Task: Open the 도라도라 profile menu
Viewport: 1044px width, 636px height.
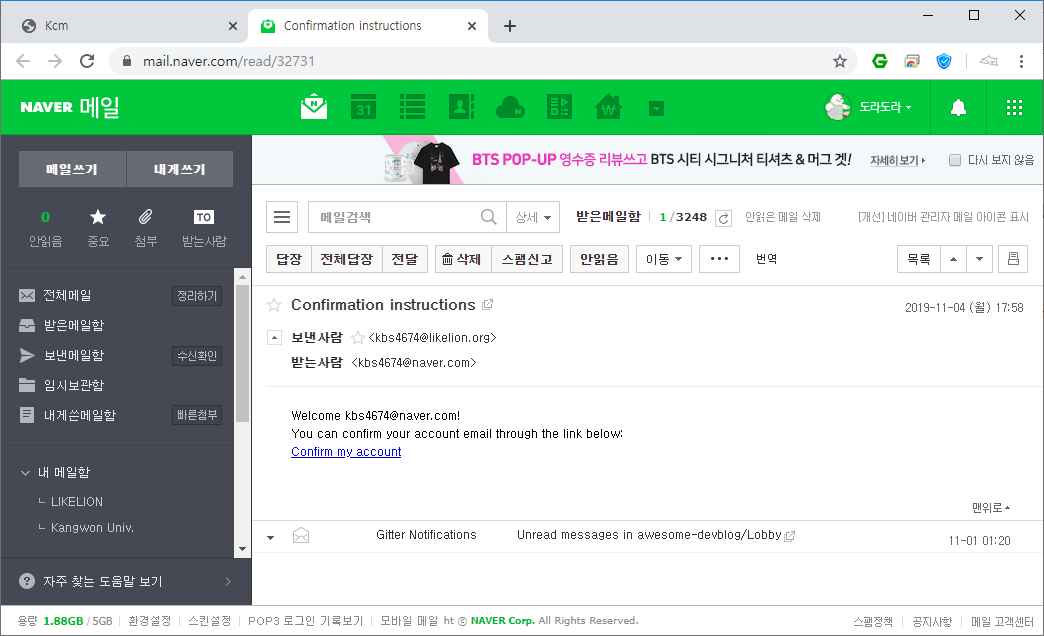Action: coord(868,107)
